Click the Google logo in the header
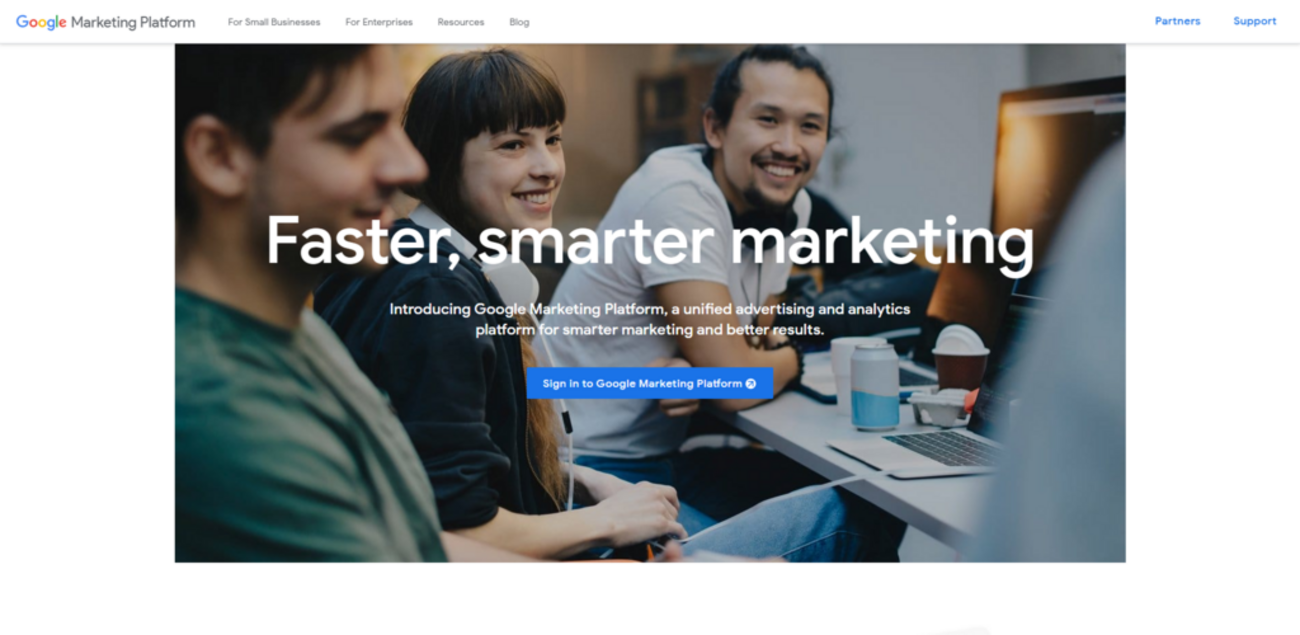The height and width of the screenshot is (635, 1300). pyautogui.click(x=41, y=22)
